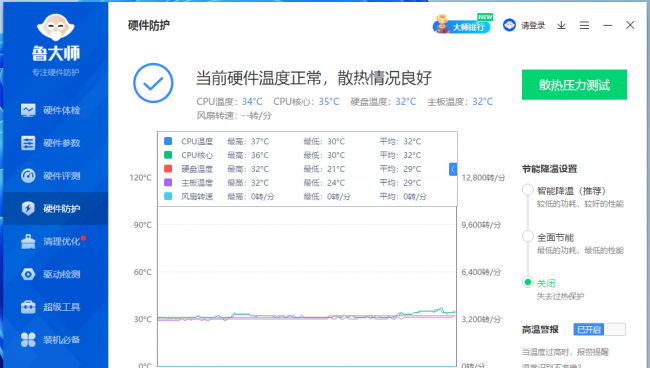Select 全面节能 radio option
The height and width of the screenshot is (368, 650).
527,236
